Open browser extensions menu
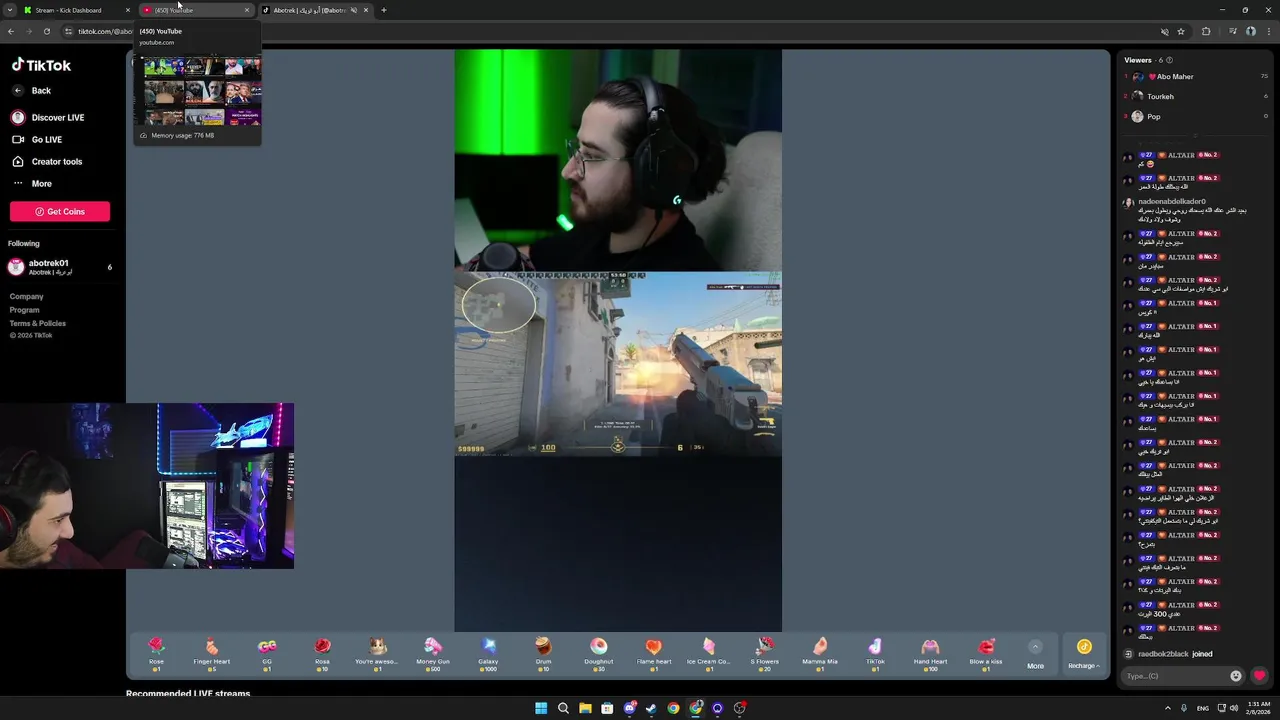This screenshot has width=1280, height=720. tap(1206, 31)
